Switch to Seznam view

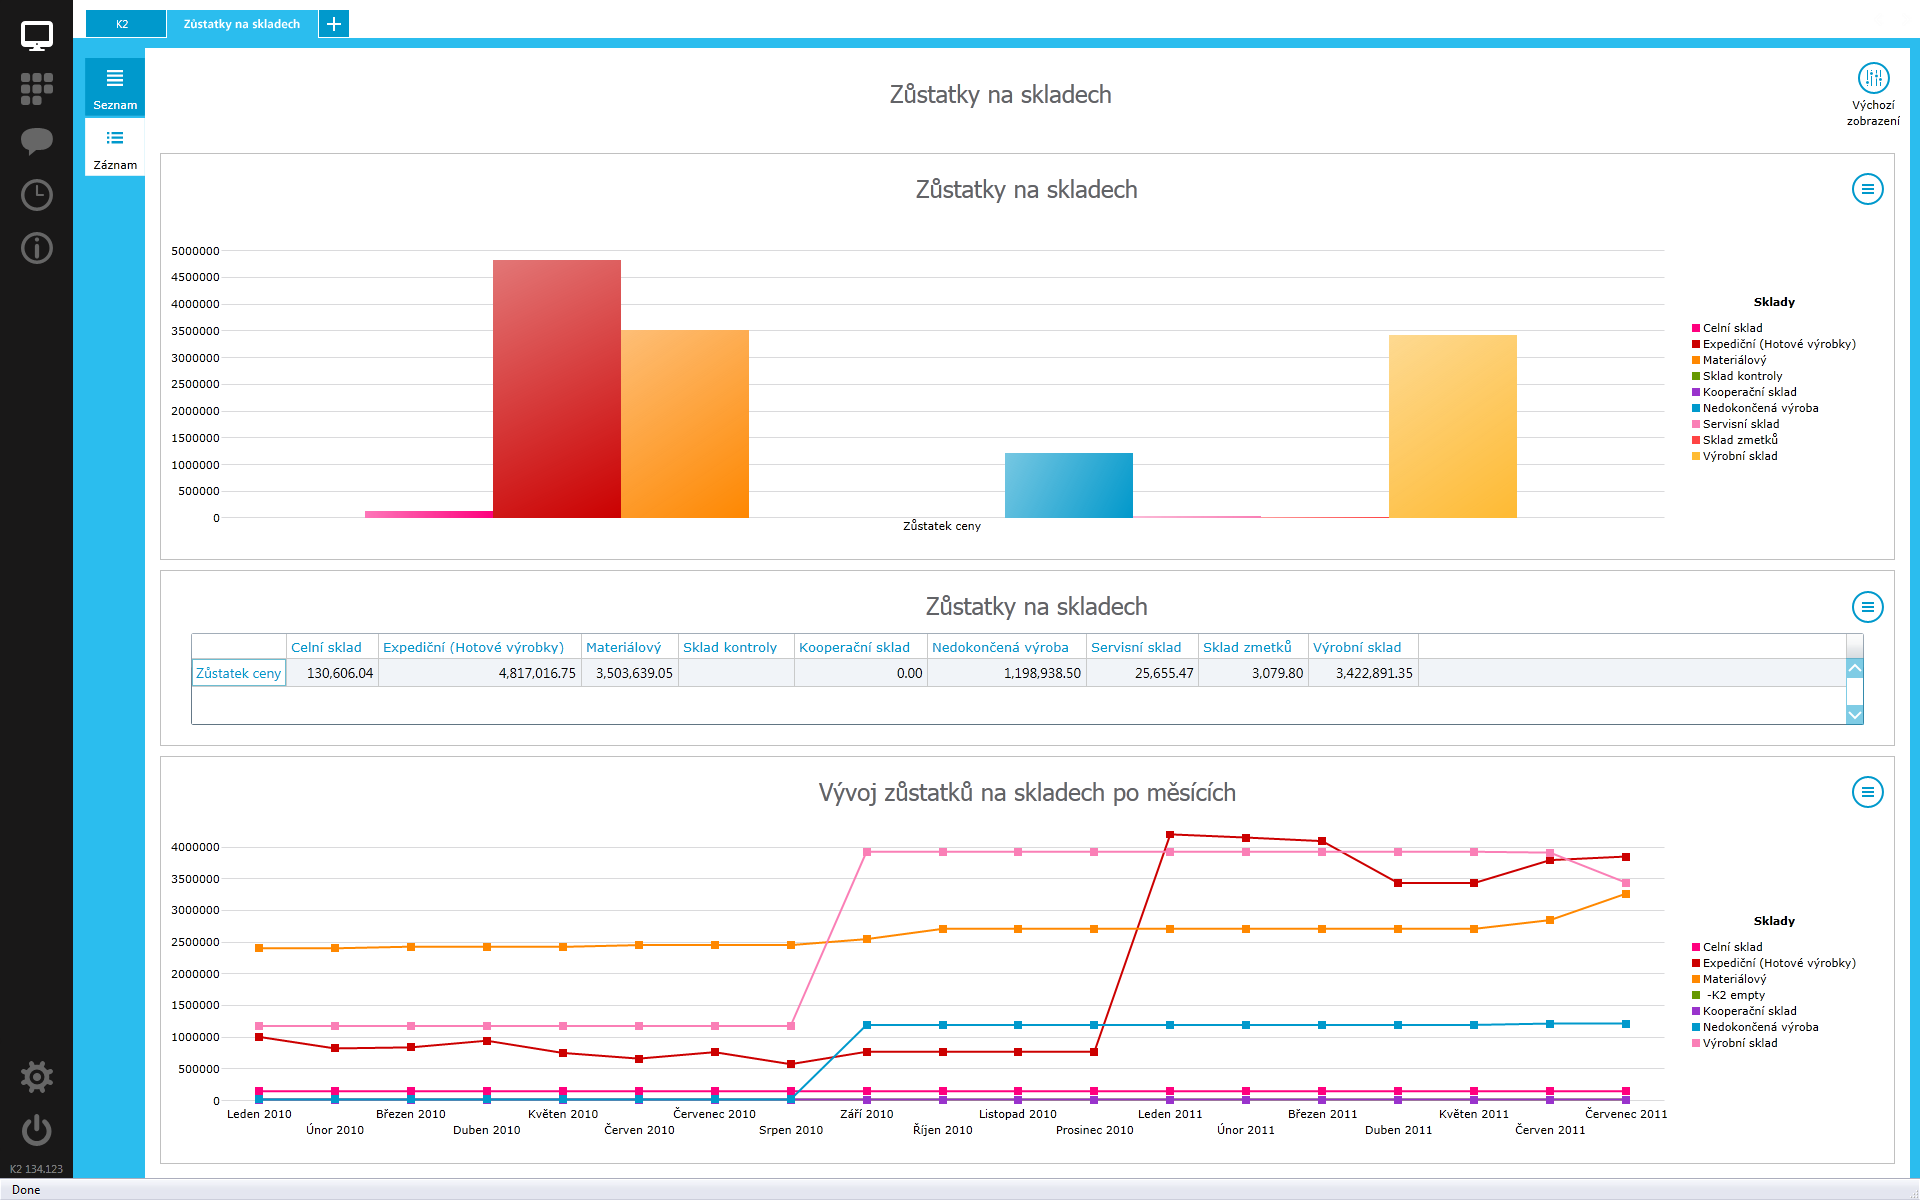tap(115, 88)
